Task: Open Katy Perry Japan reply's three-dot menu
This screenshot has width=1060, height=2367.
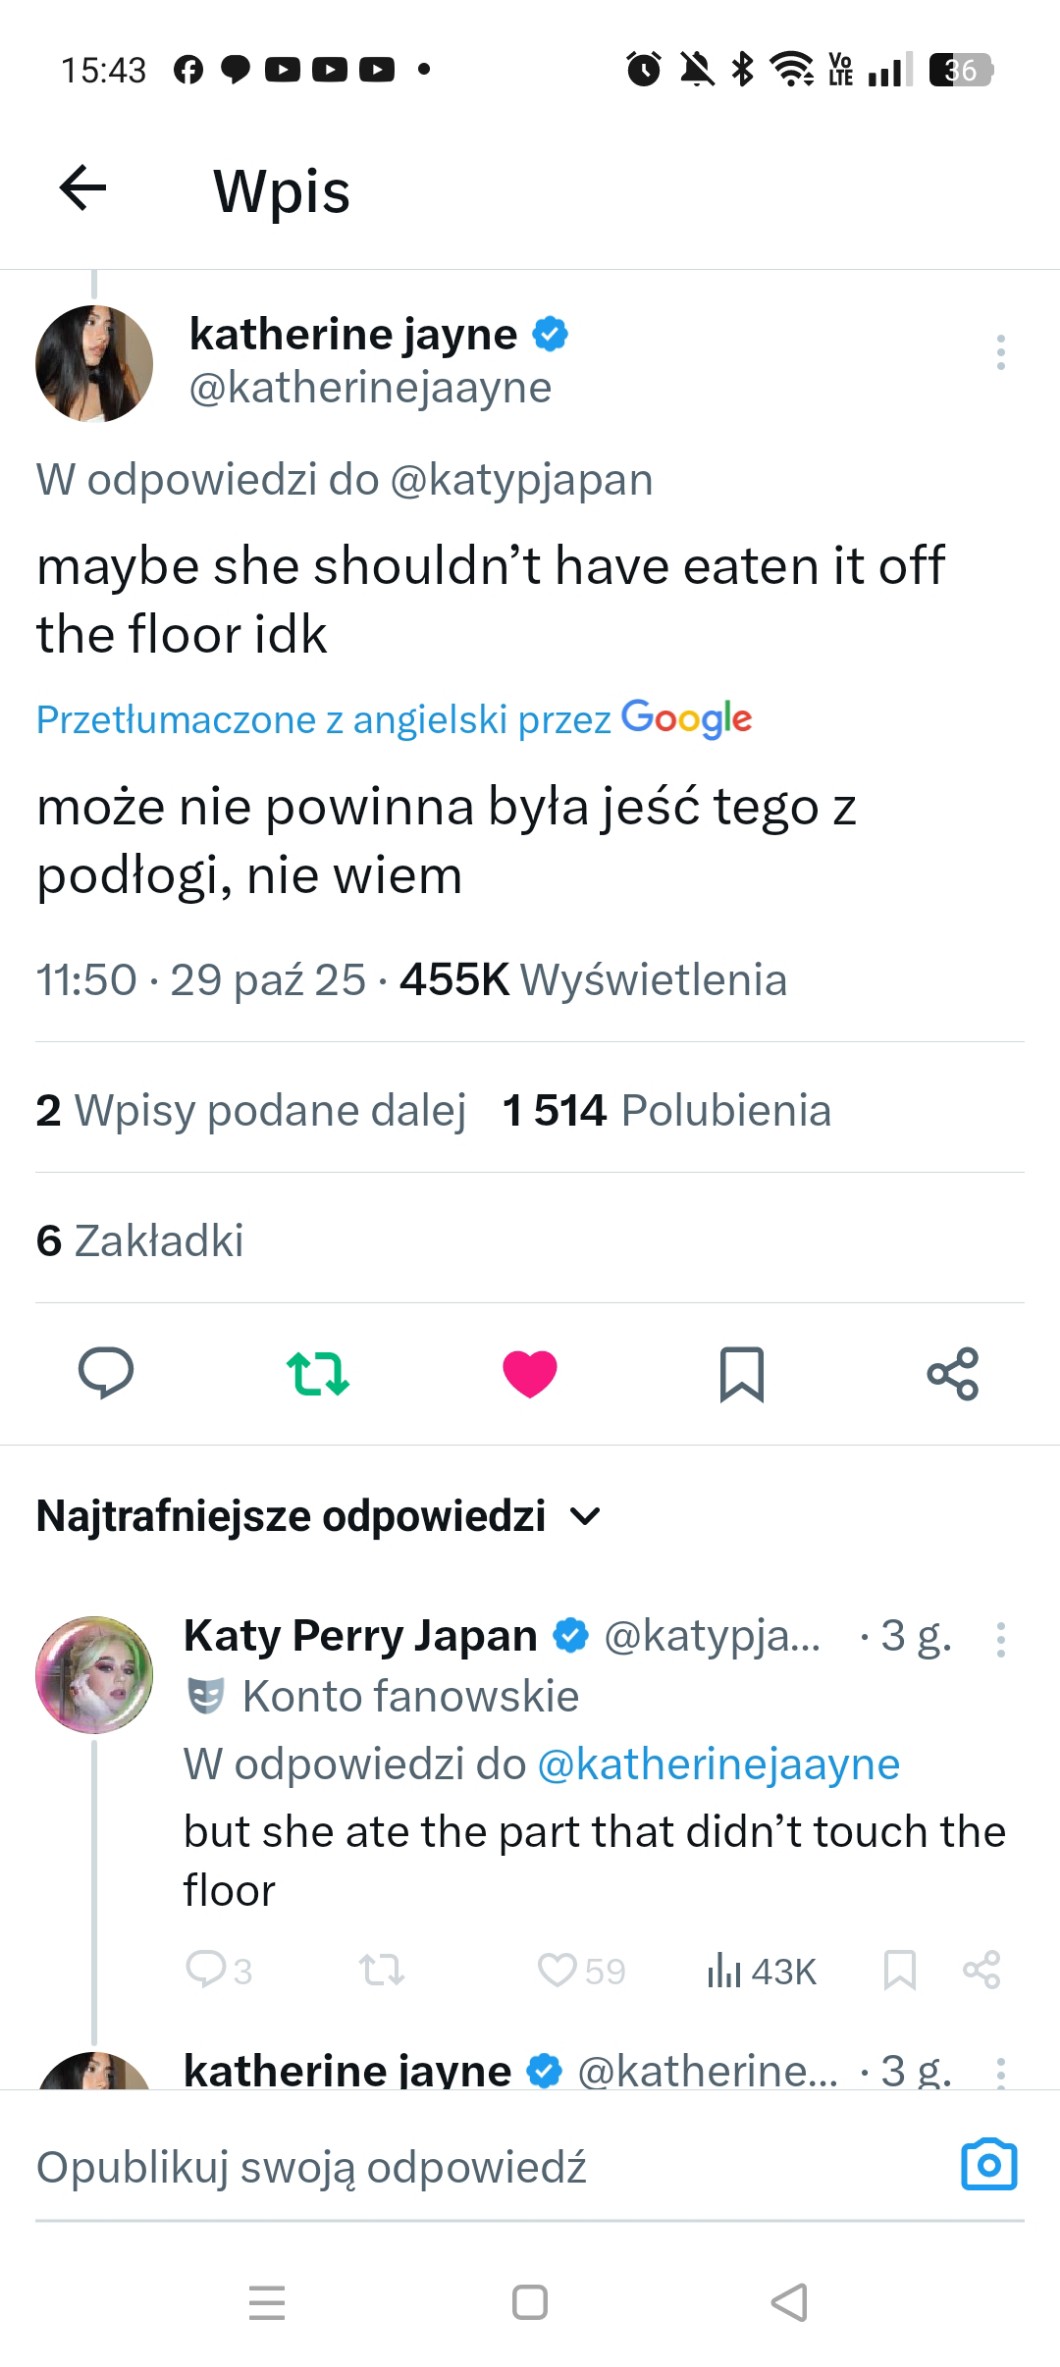Action: (x=1000, y=1640)
